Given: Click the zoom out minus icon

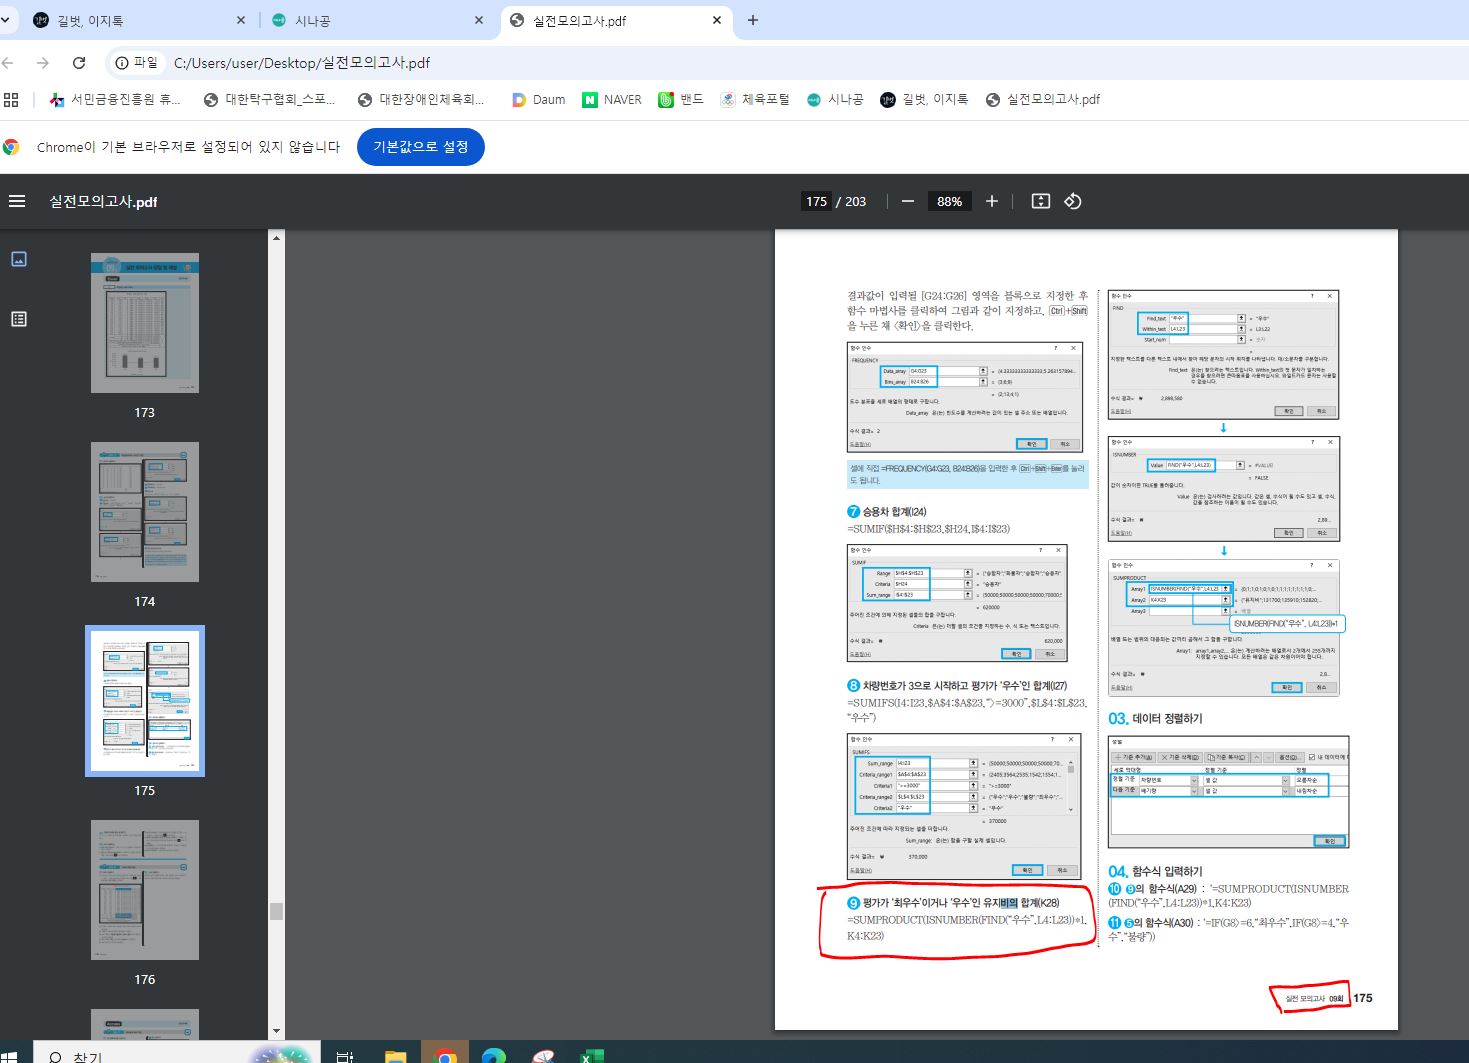Looking at the screenshot, I should (907, 201).
